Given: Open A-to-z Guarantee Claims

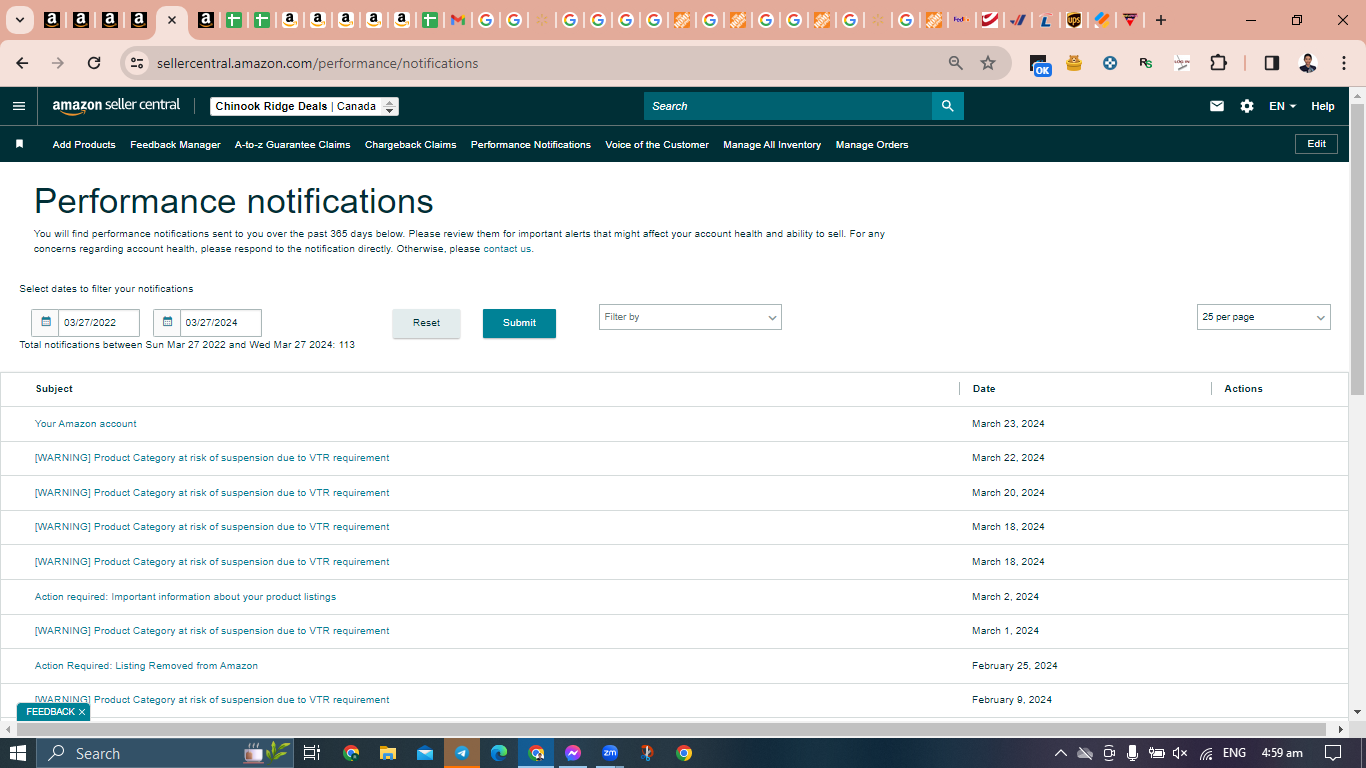Looking at the screenshot, I should pyautogui.click(x=292, y=145).
